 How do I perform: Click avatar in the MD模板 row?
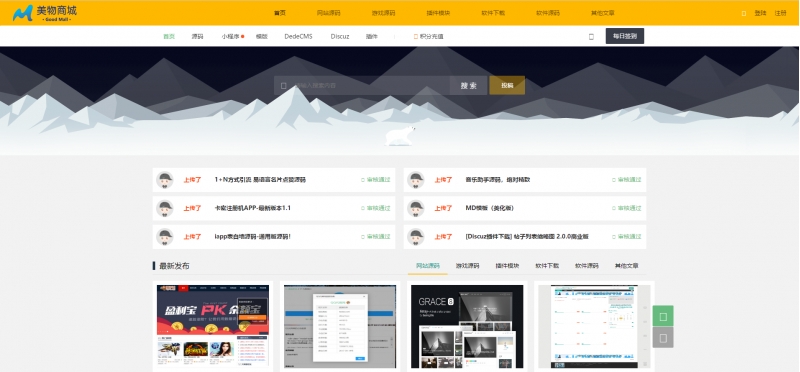416,209
